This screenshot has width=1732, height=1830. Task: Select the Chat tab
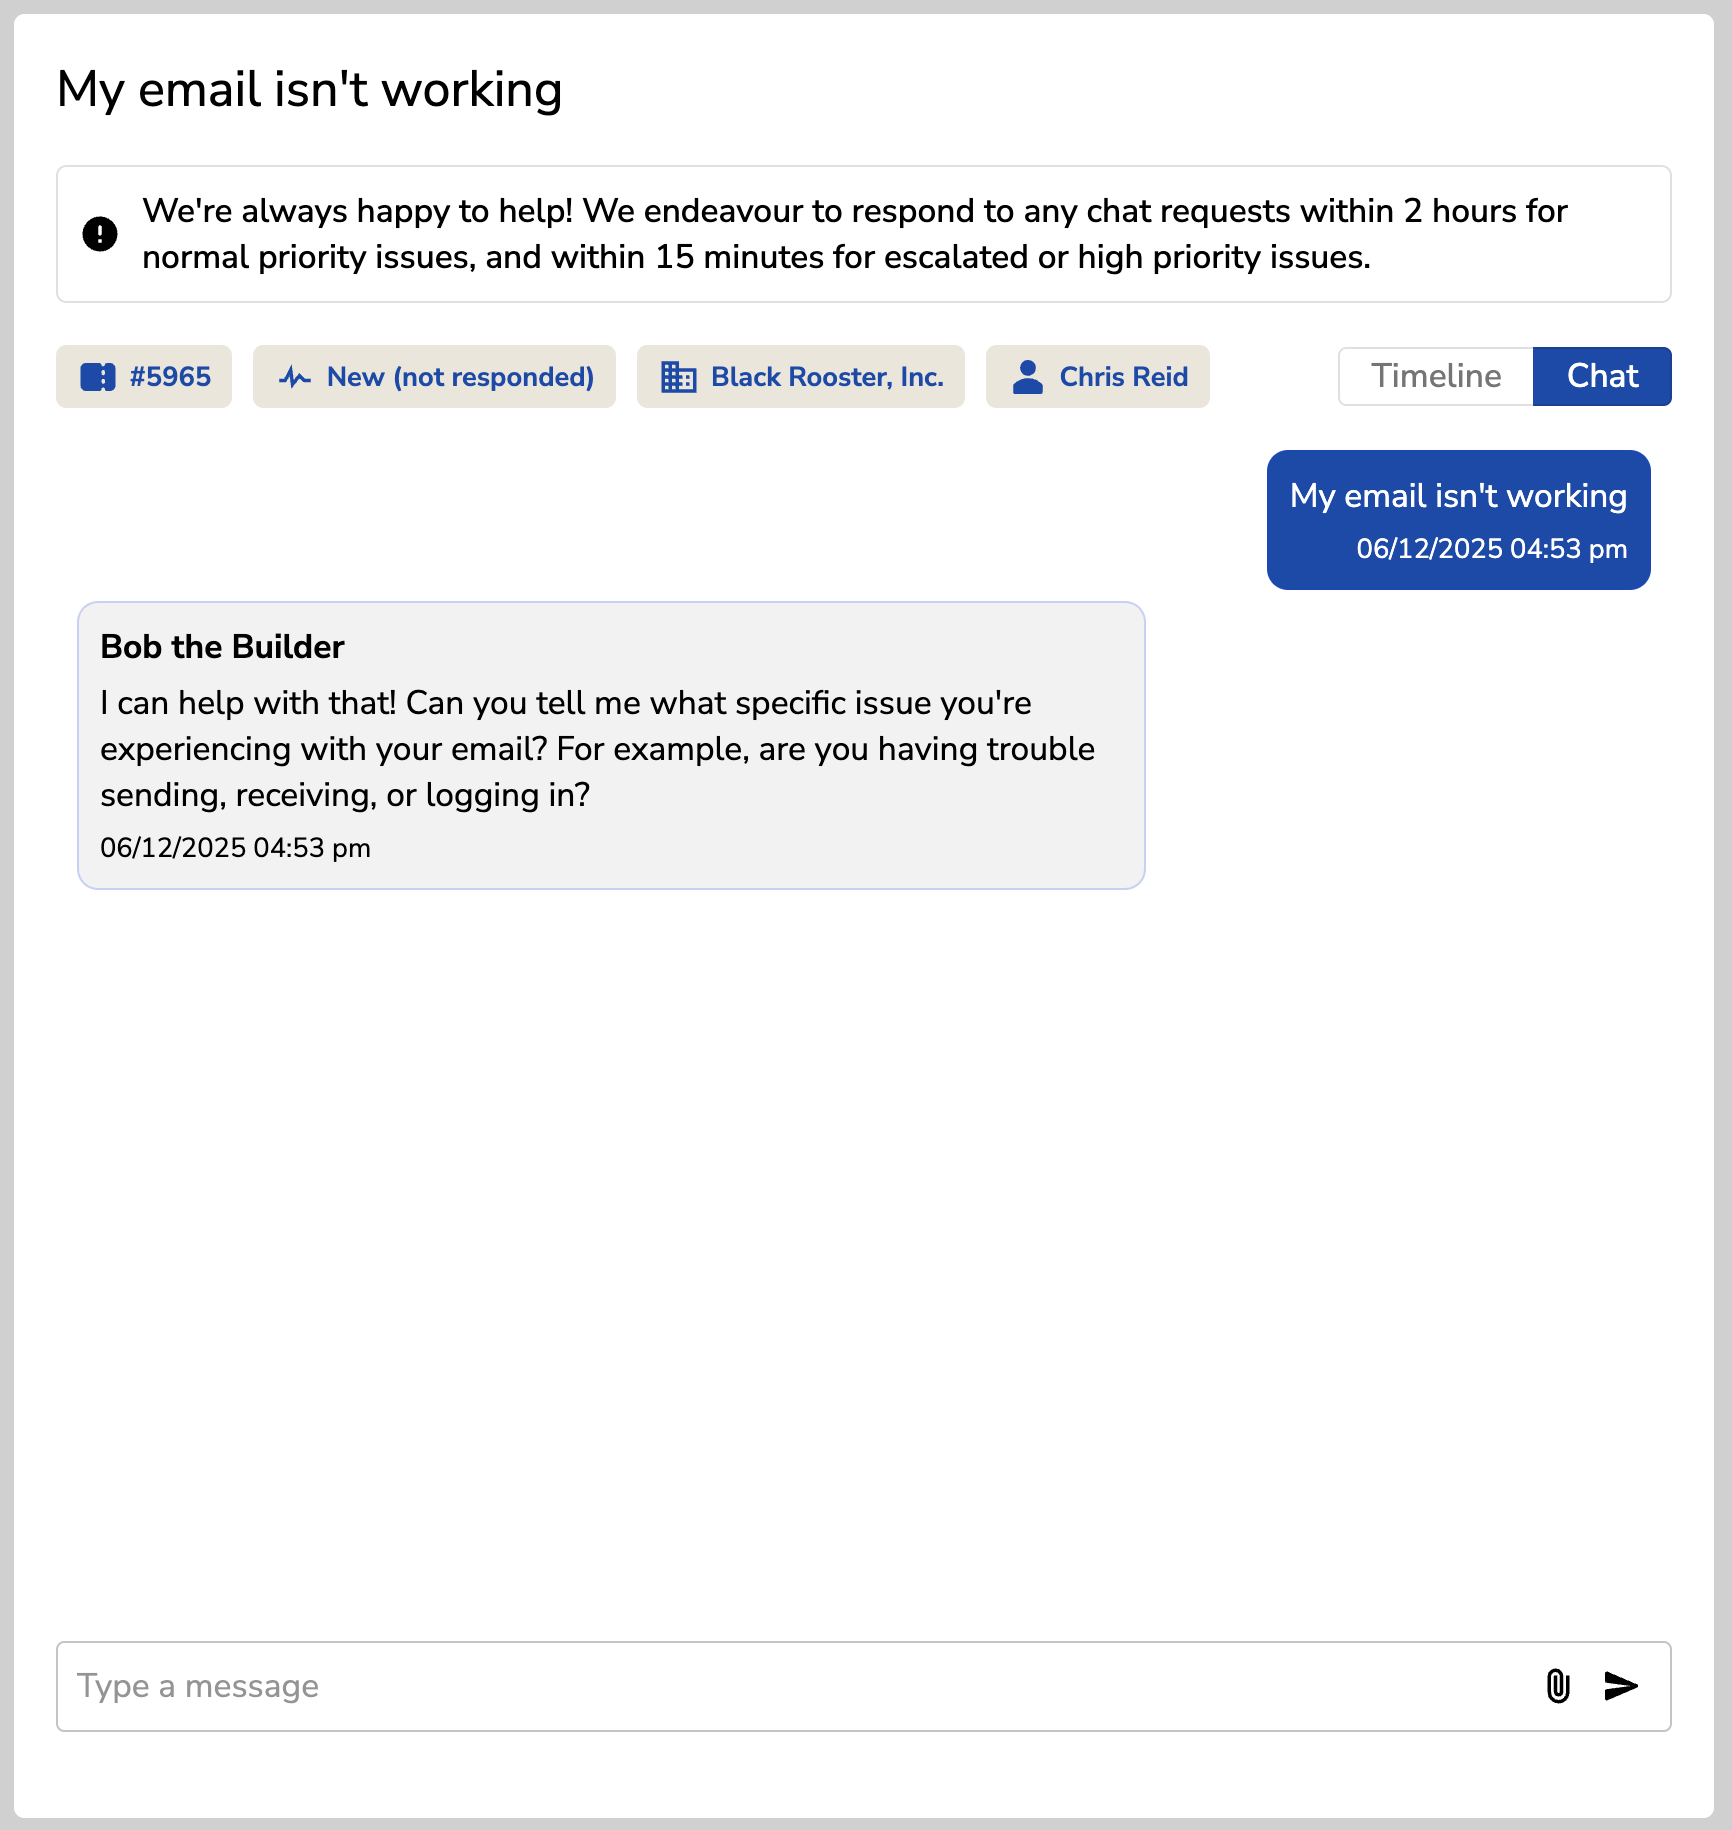(1602, 376)
